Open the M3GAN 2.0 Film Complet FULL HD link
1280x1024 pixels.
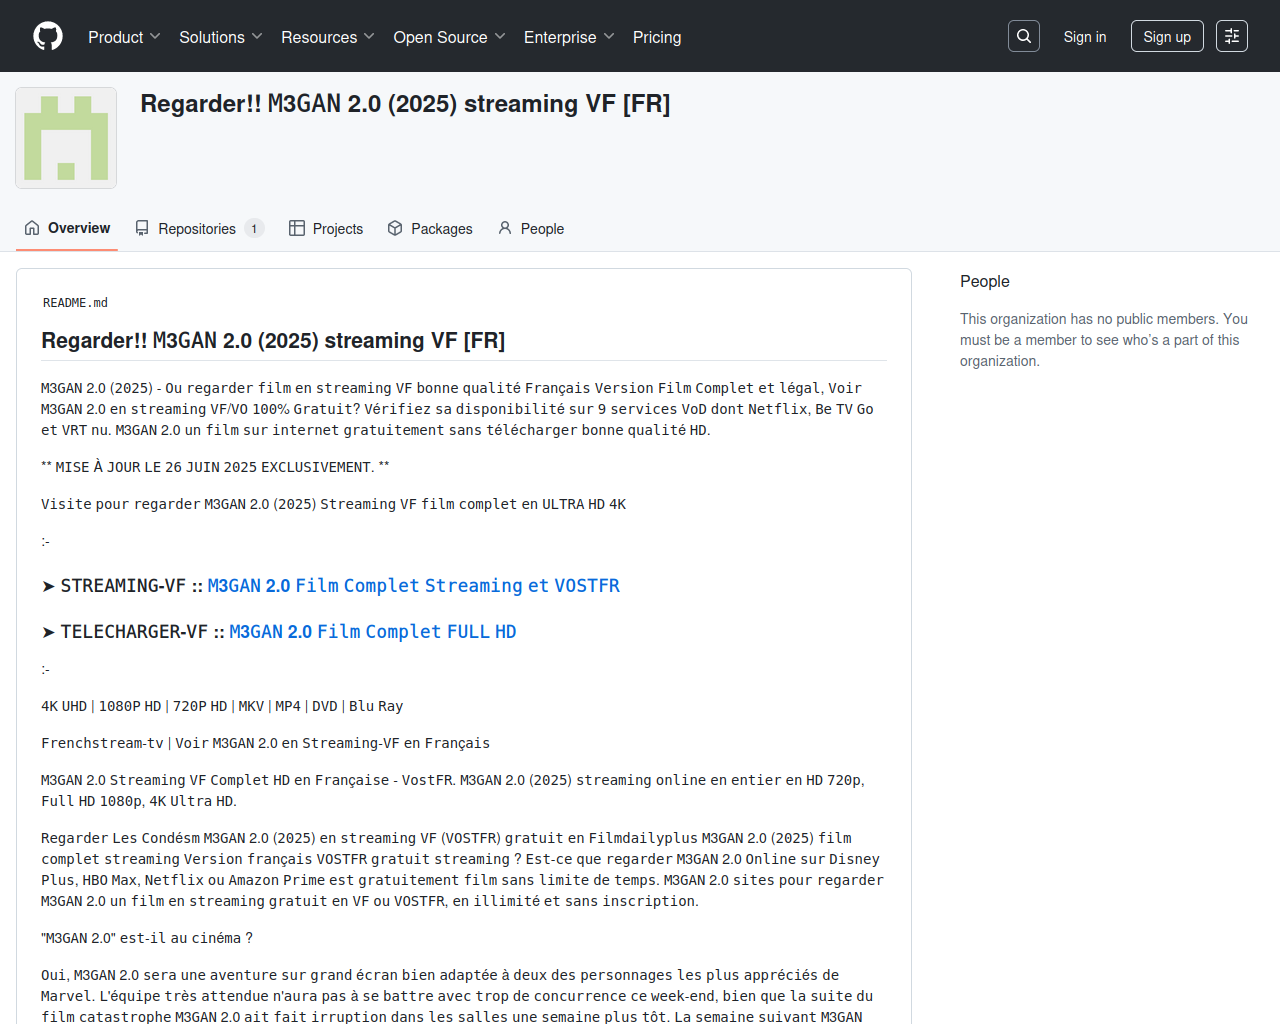pos(373,632)
